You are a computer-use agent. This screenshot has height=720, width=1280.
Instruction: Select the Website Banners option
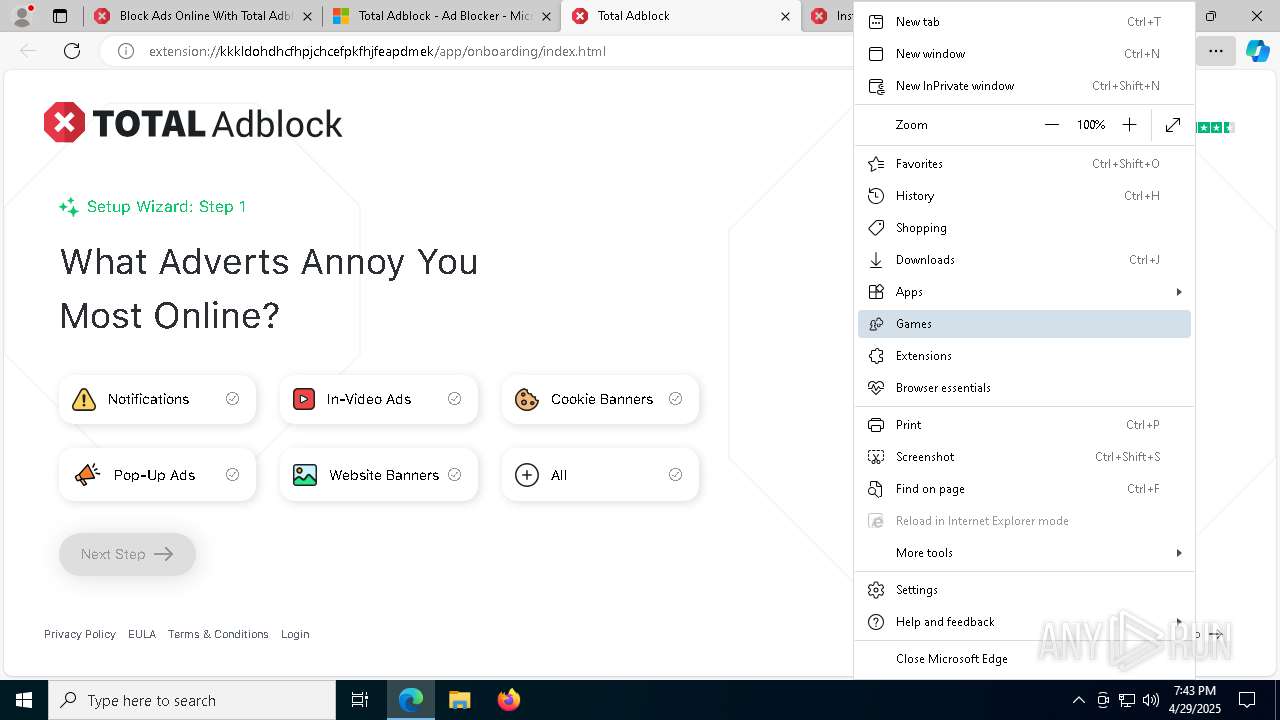click(379, 475)
